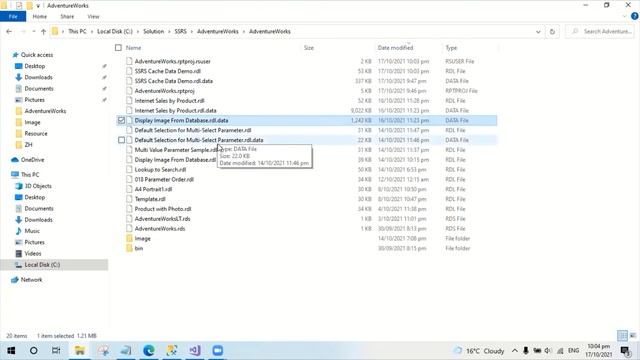Select 010 Parameter Order.rdl file
Image resolution: width=640 pixels, height=360 pixels.
click(164, 179)
